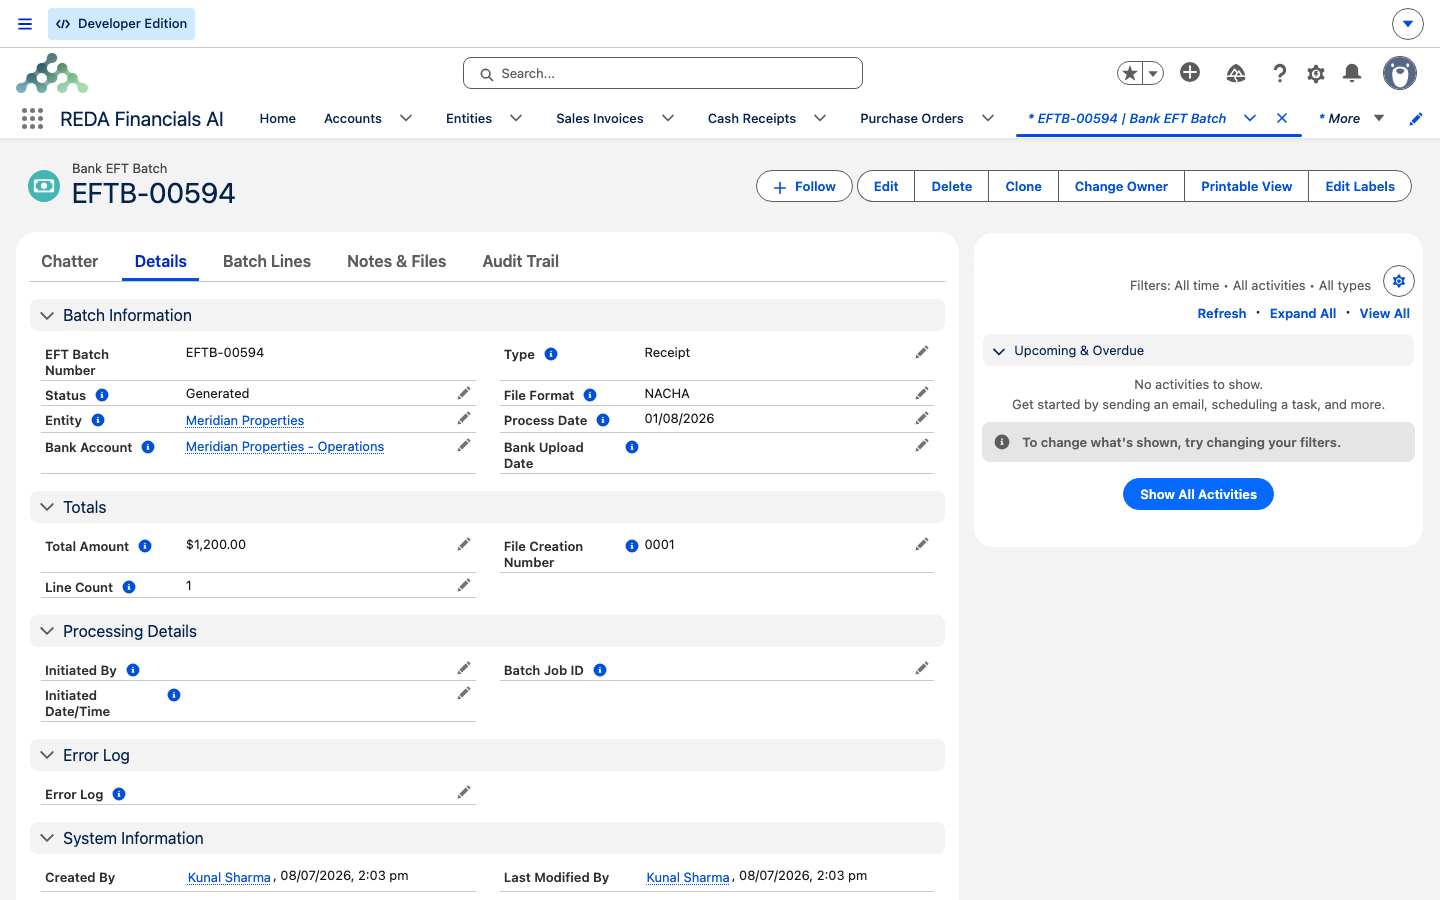Open the circular dropdown at top right
Image resolution: width=1440 pixels, height=900 pixels.
(1407, 23)
